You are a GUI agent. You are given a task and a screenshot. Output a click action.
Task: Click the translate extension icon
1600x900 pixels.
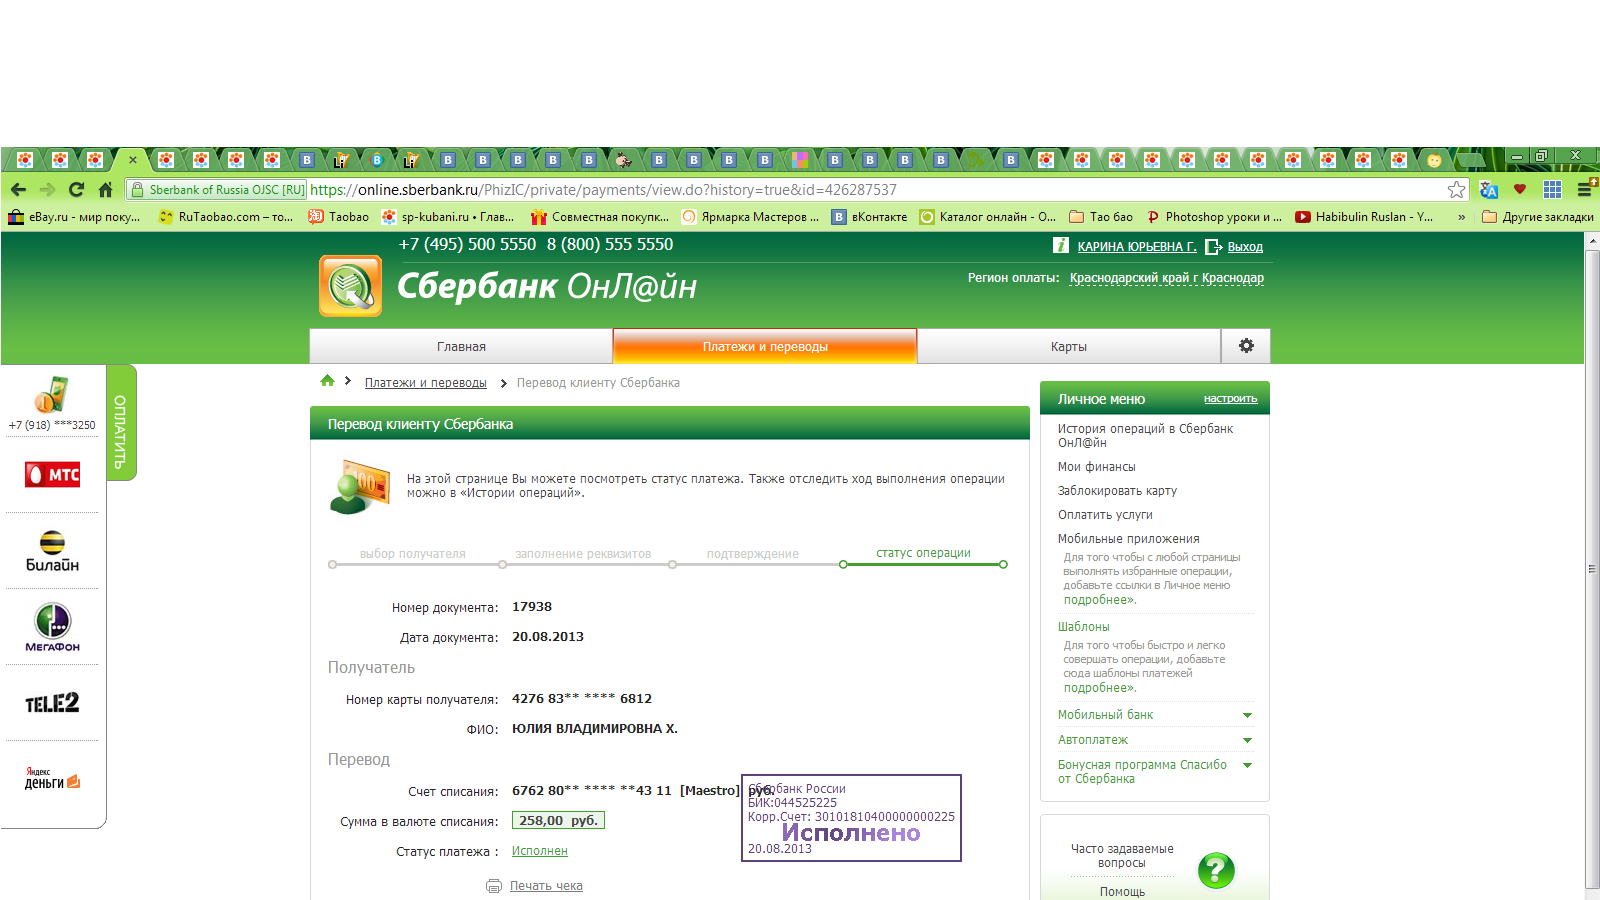point(1489,189)
